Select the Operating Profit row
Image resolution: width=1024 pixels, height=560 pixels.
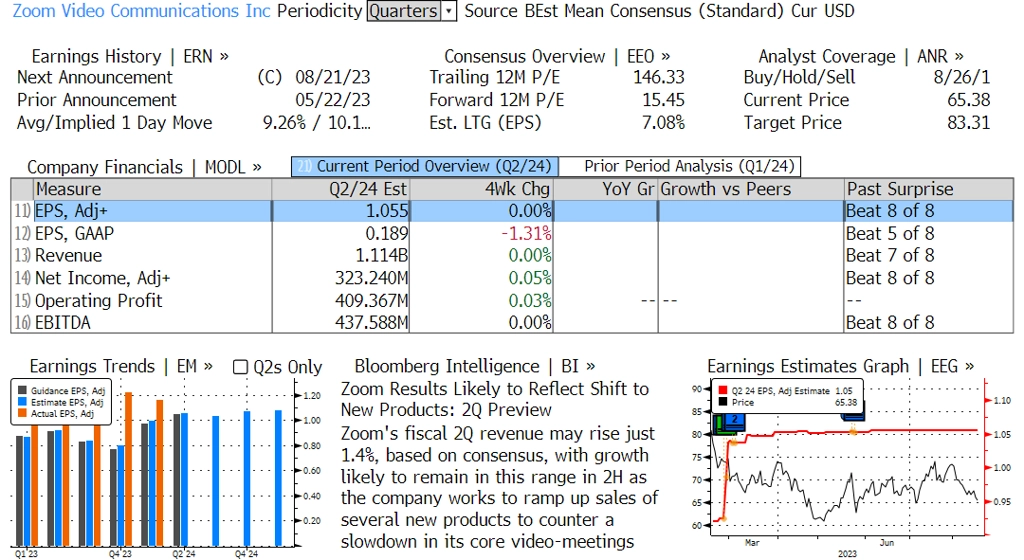click(x=512, y=300)
